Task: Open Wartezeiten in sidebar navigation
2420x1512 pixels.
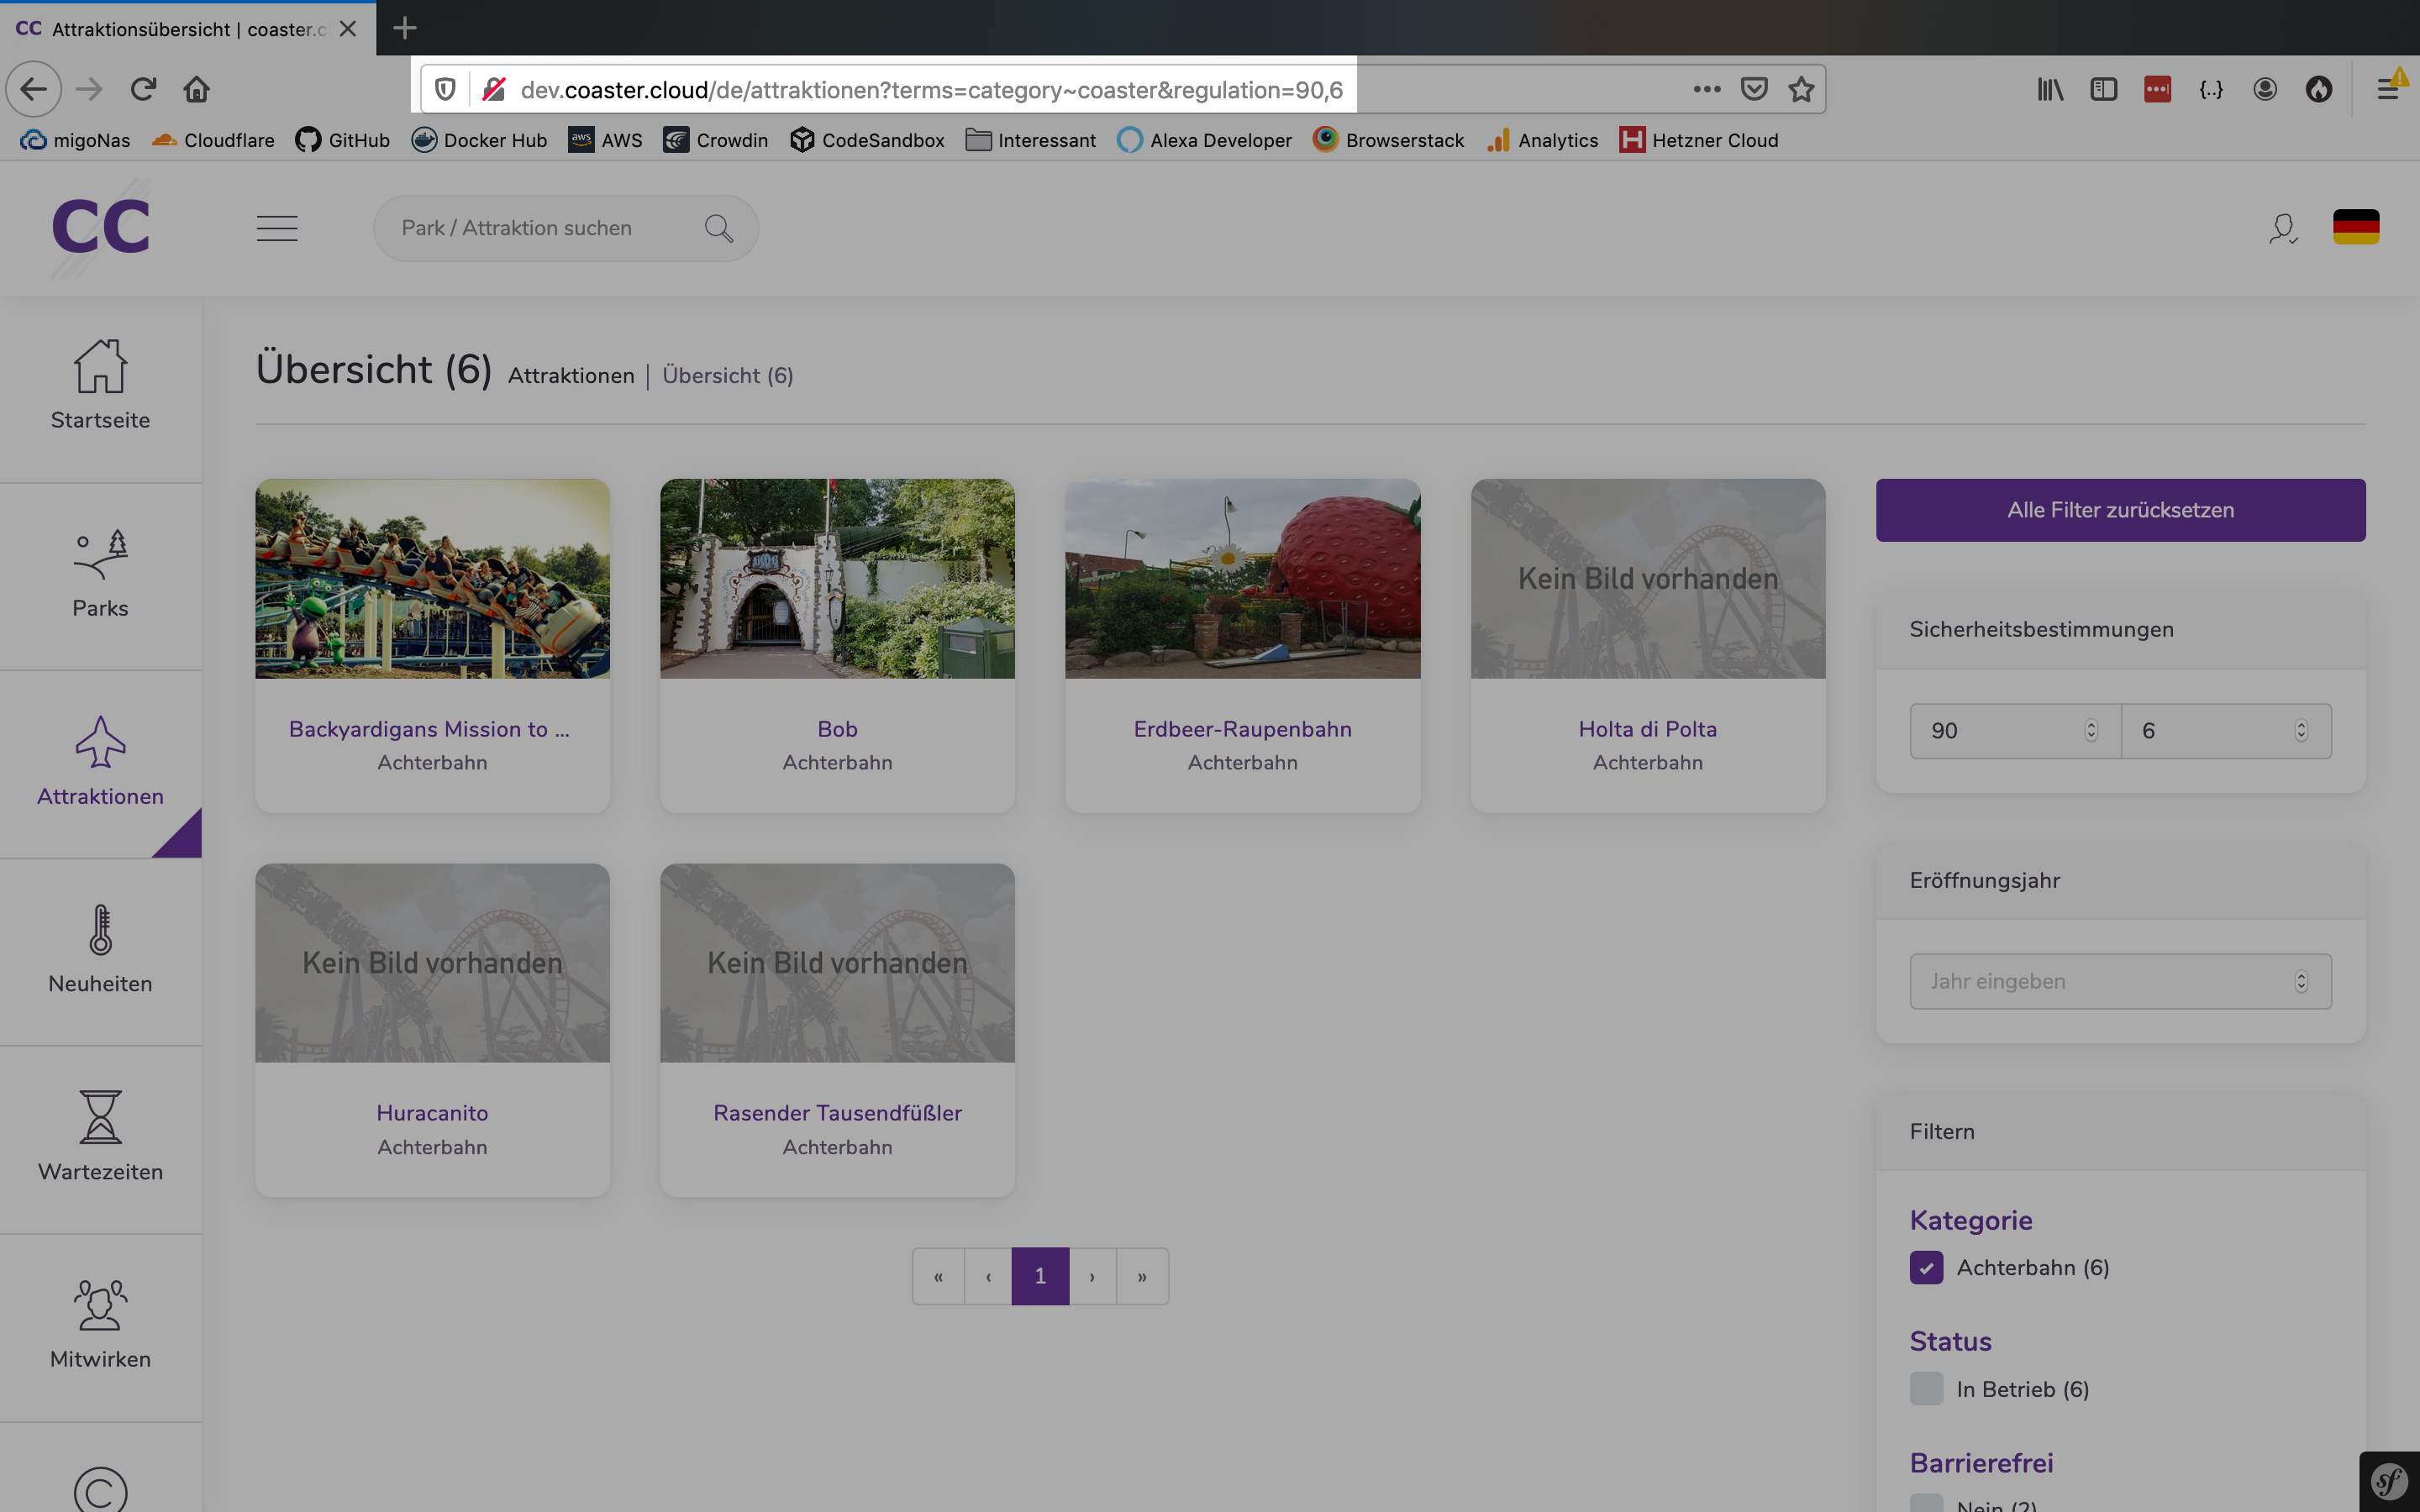Action: [100, 1138]
